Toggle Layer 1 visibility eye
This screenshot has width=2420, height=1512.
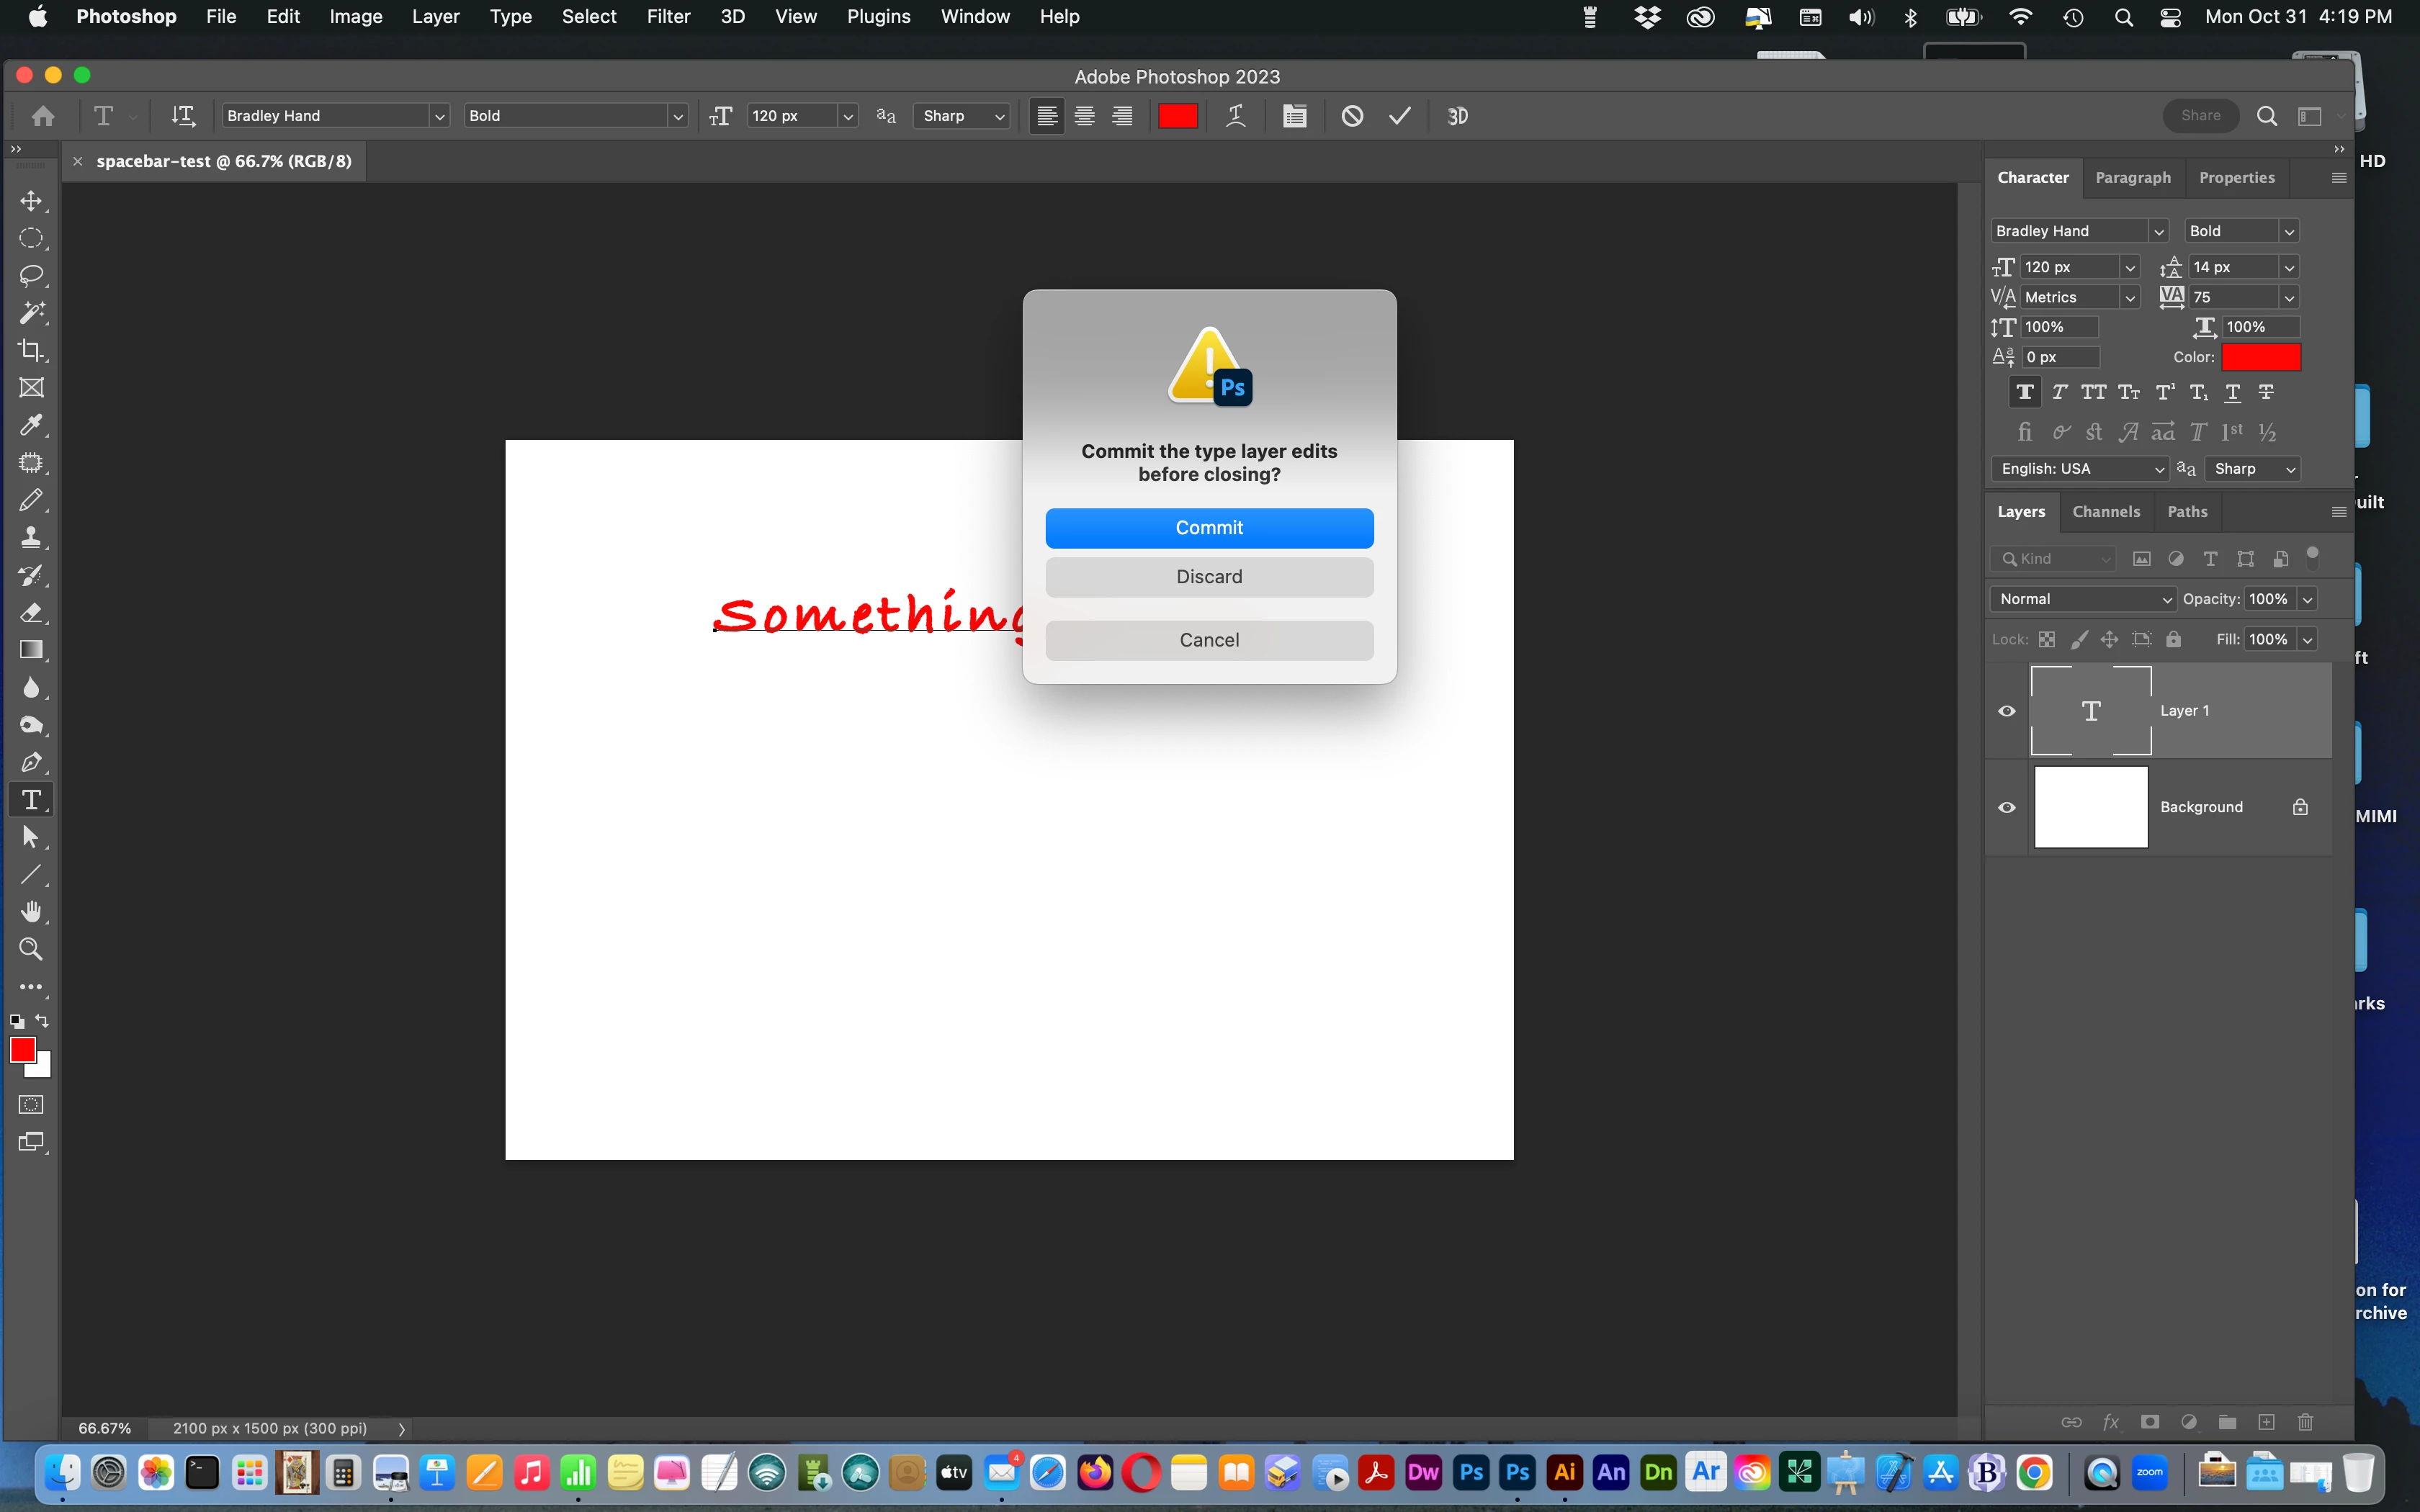(2006, 711)
